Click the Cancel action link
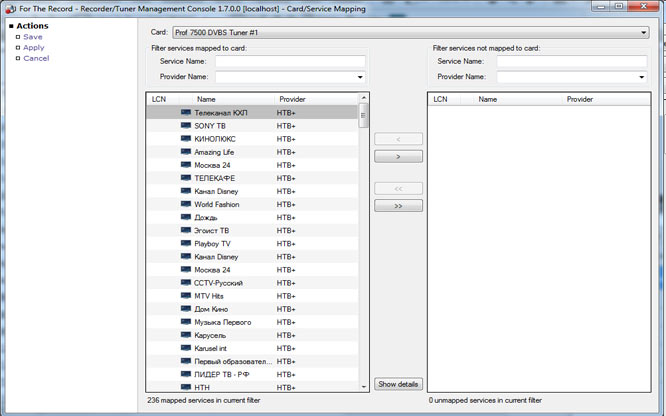The image size is (666, 416). pos(36,58)
